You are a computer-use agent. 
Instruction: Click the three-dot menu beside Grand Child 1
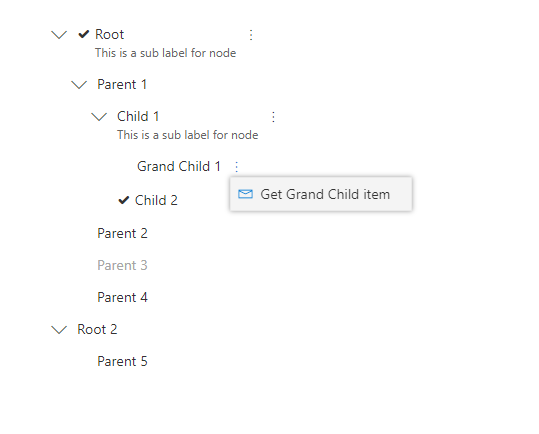coord(236,167)
